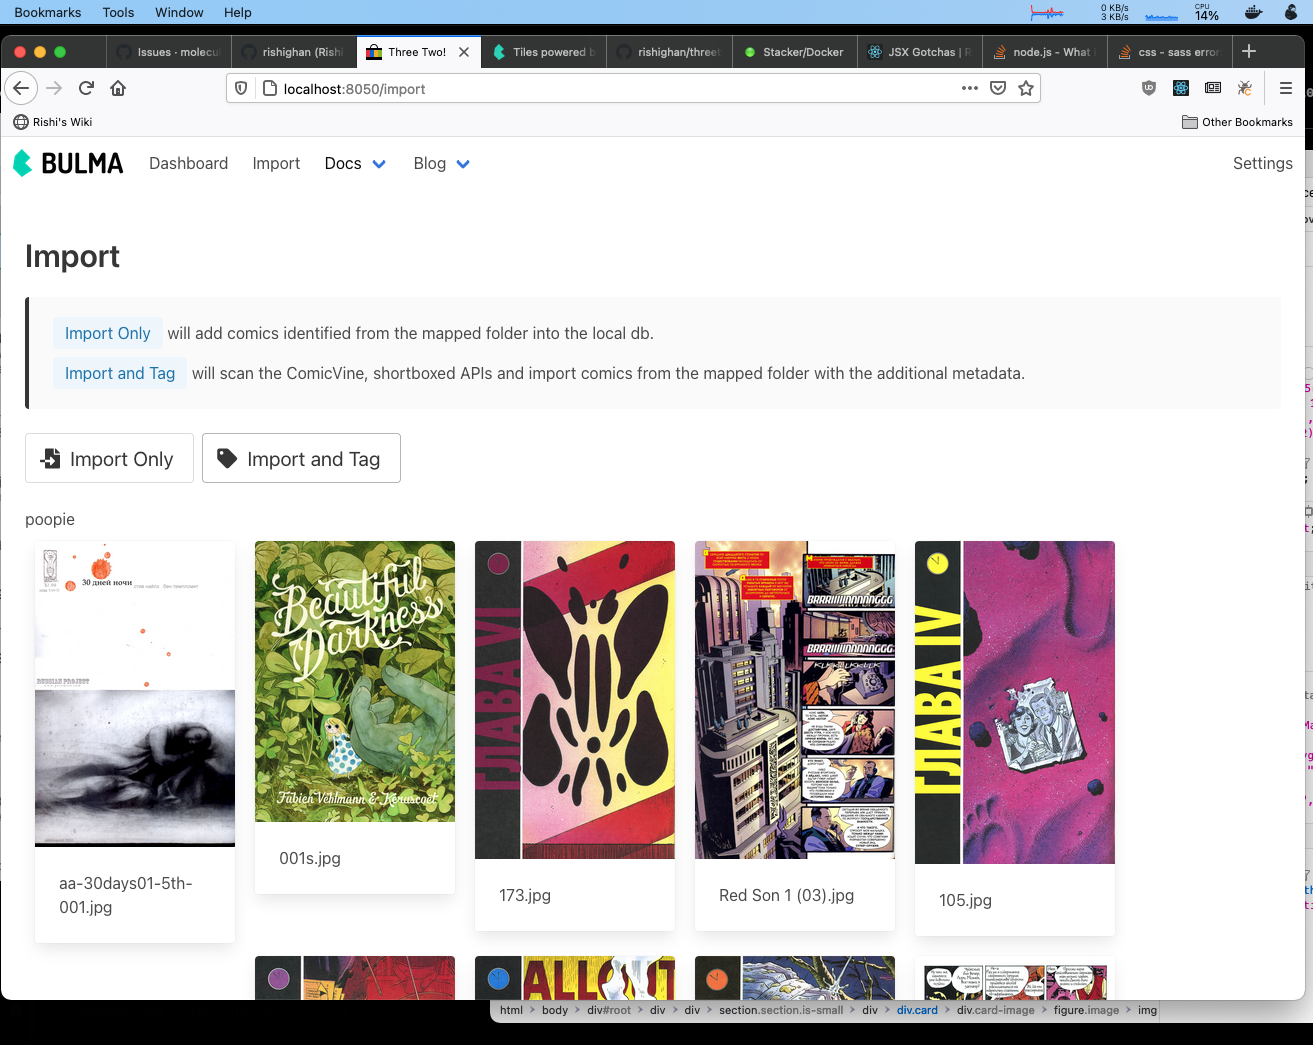The image size is (1313, 1045).
Task: Go to the browser home page icon
Action: click(118, 88)
